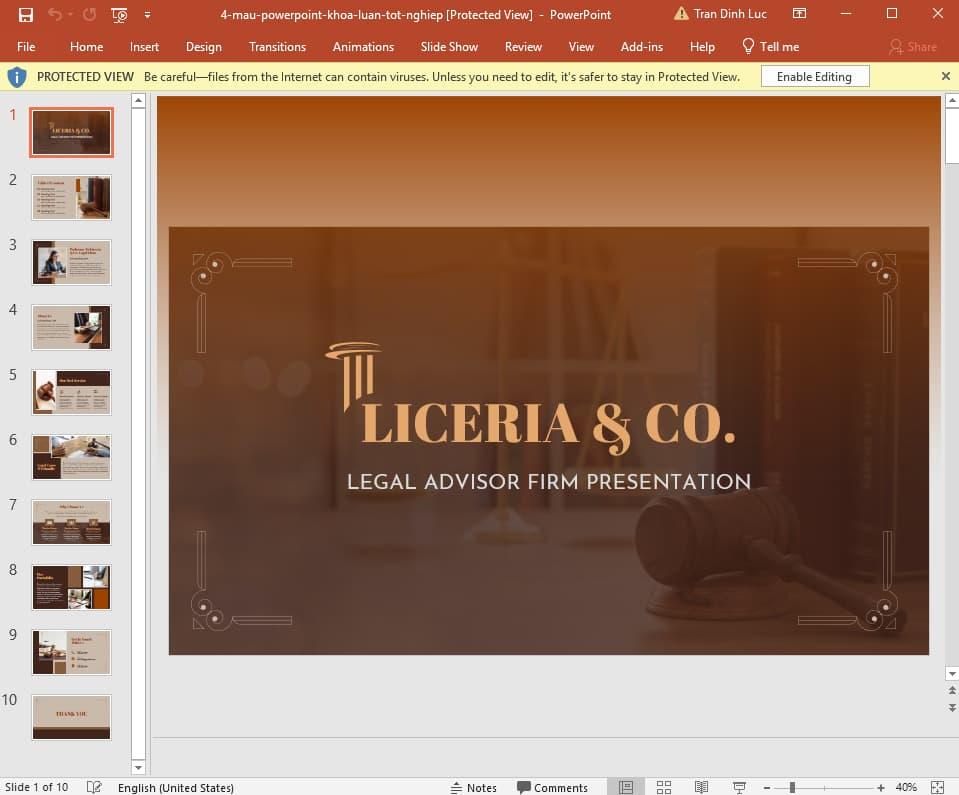The height and width of the screenshot is (795, 959).
Task: Click the spell check icon in status bar
Action: [x=94, y=787]
